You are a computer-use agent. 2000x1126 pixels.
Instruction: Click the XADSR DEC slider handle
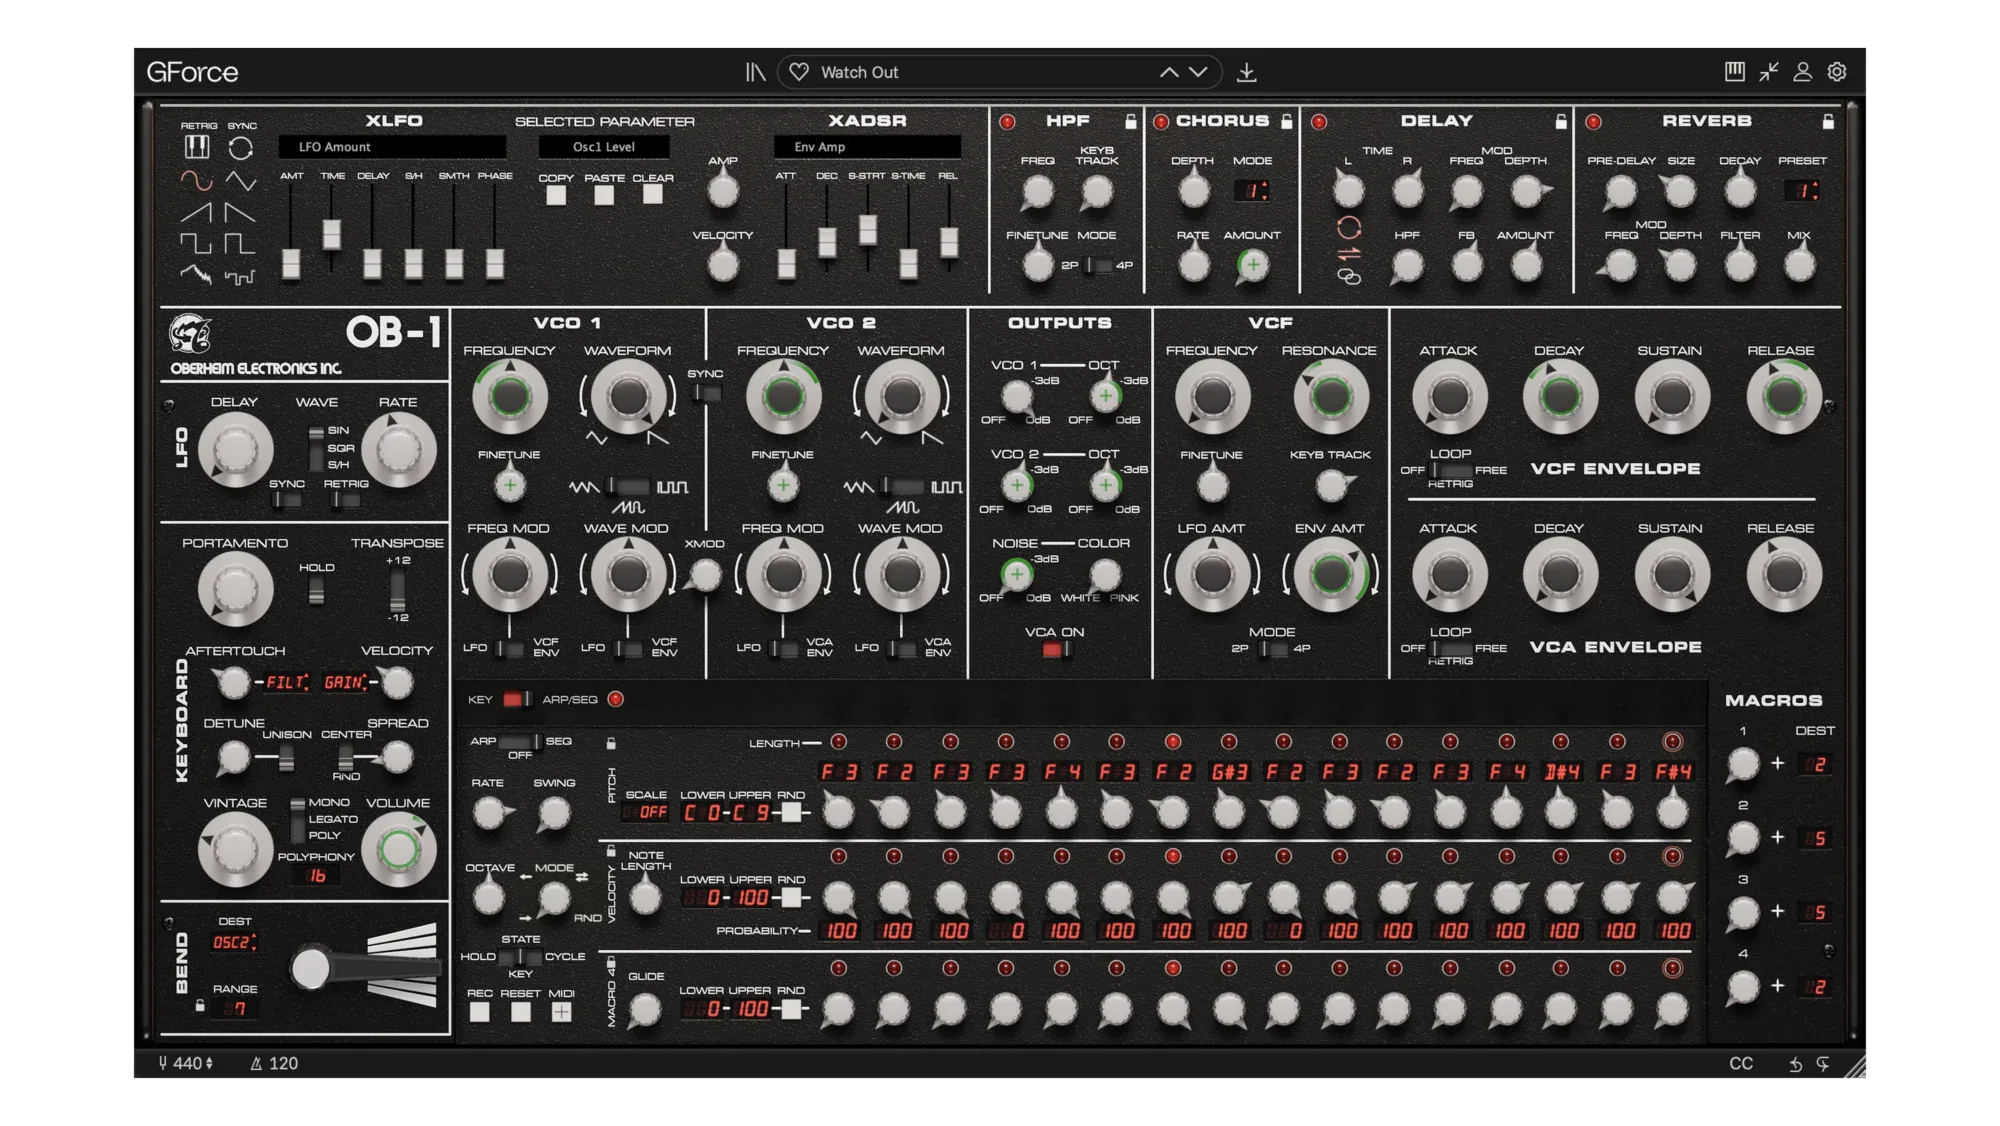(x=827, y=242)
